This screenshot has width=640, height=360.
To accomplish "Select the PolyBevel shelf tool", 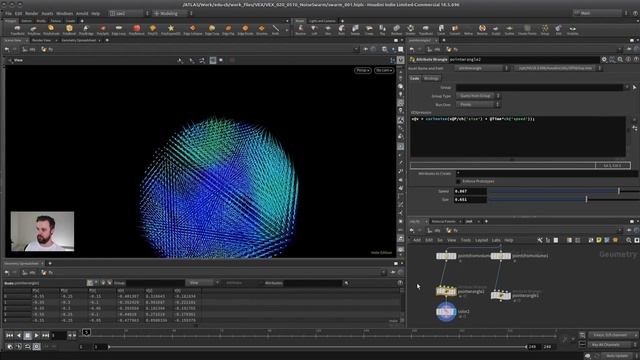I will click(x=69, y=29).
